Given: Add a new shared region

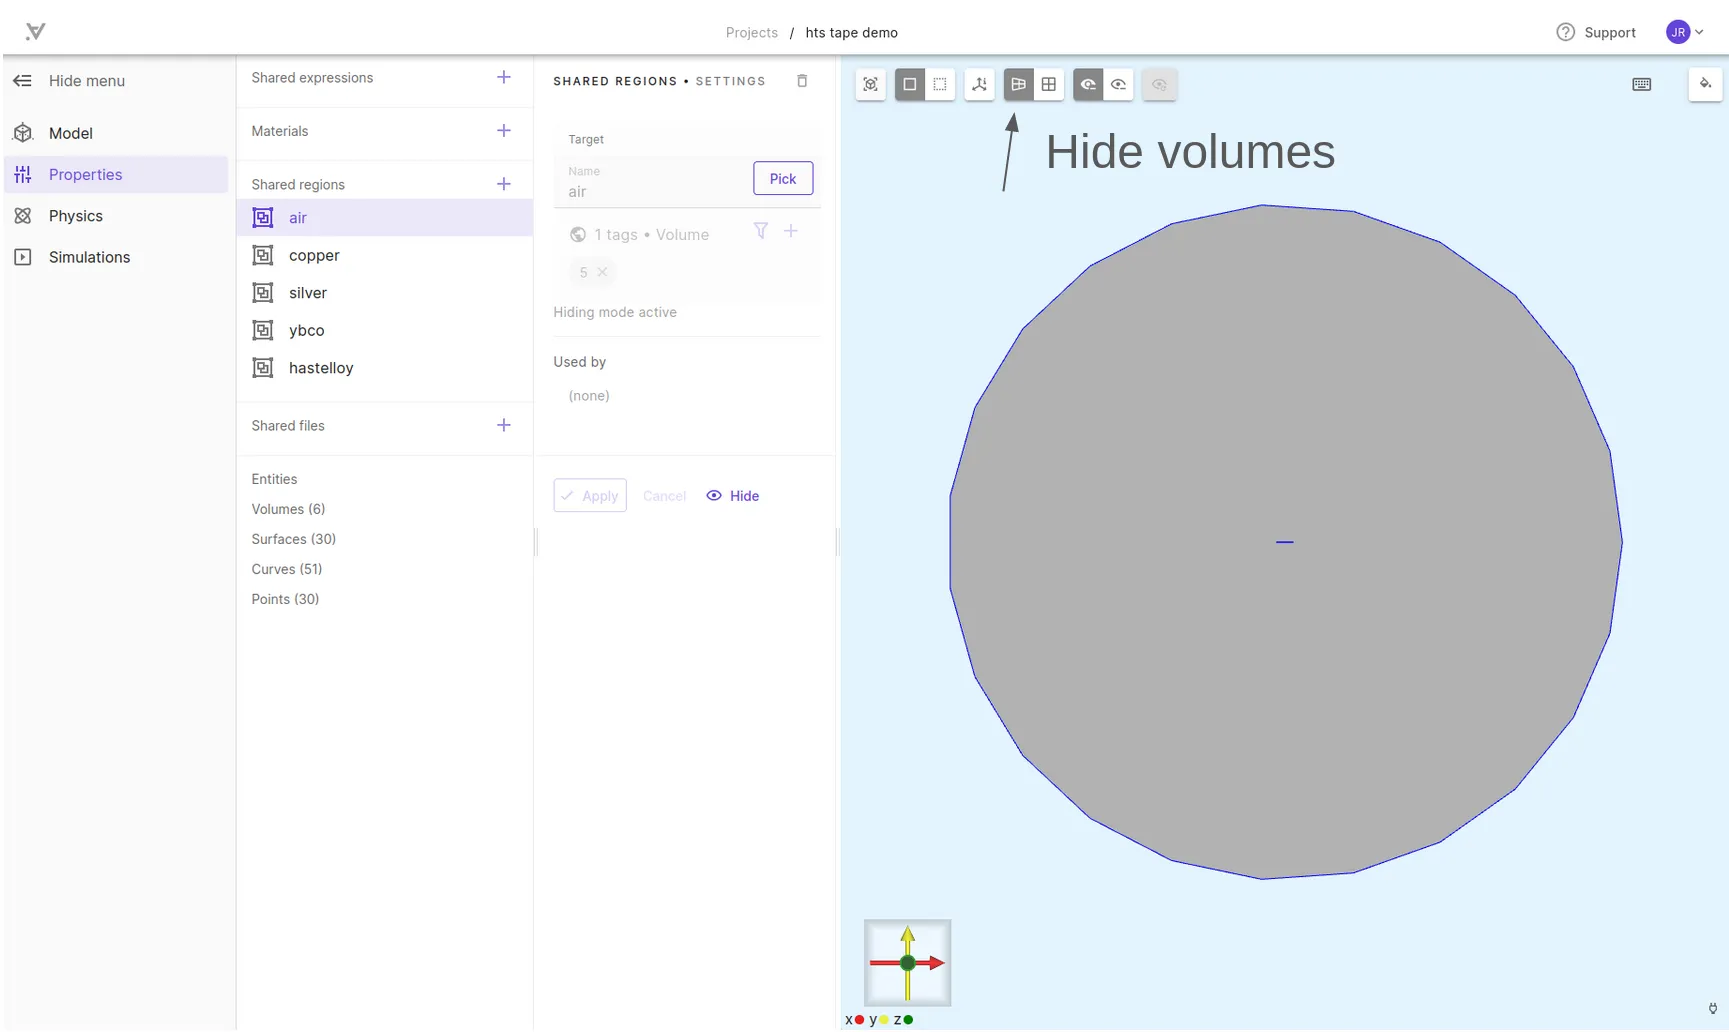Looking at the screenshot, I should [x=504, y=184].
